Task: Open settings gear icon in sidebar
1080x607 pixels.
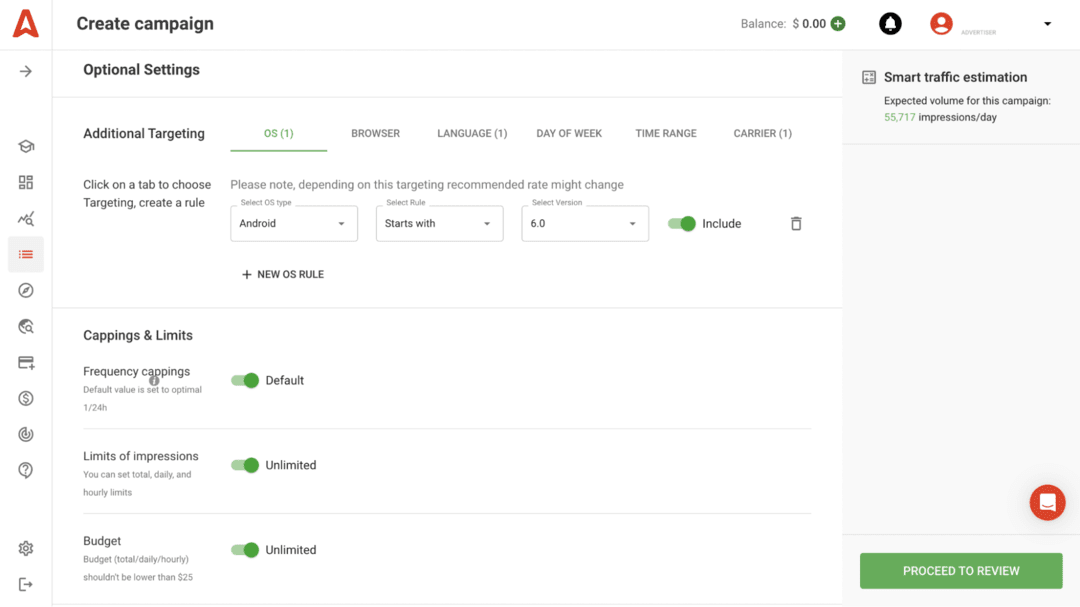Action: point(26,548)
